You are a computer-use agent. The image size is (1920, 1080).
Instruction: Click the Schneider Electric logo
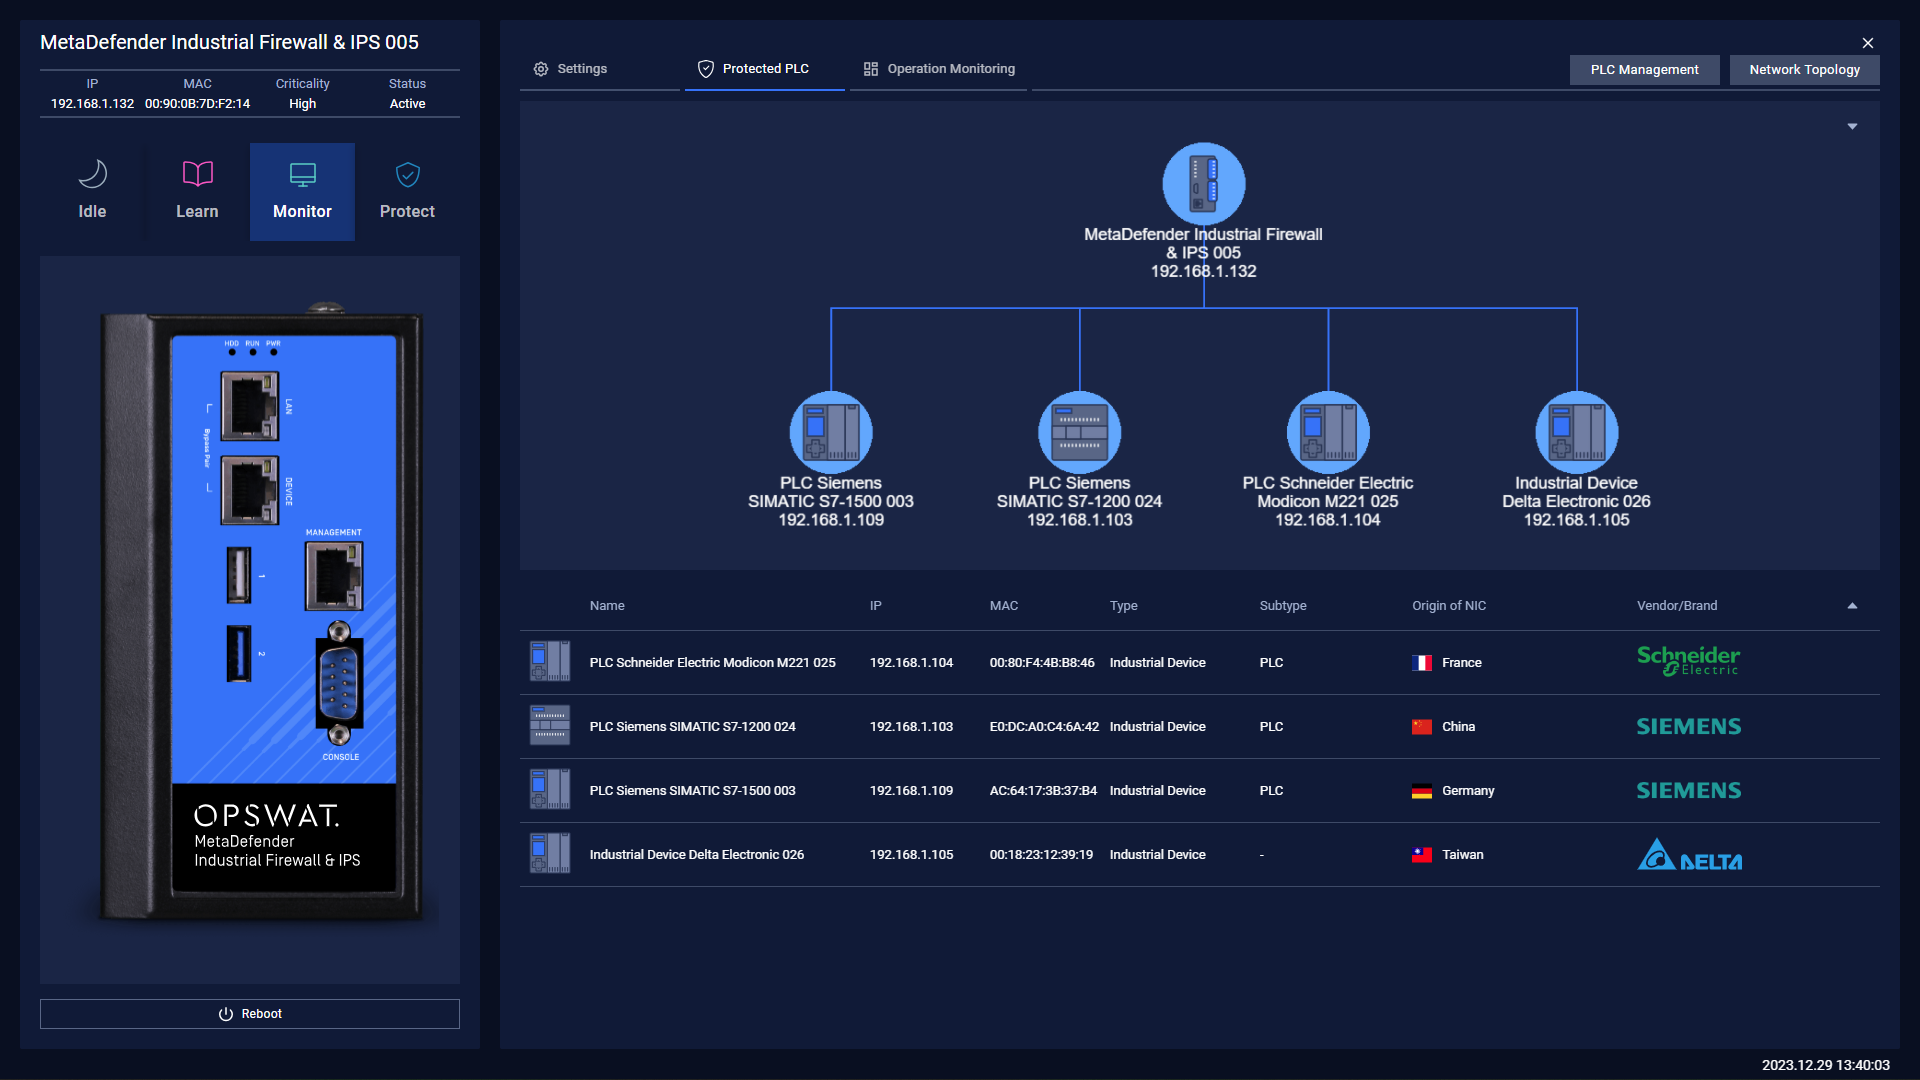(1688, 661)
